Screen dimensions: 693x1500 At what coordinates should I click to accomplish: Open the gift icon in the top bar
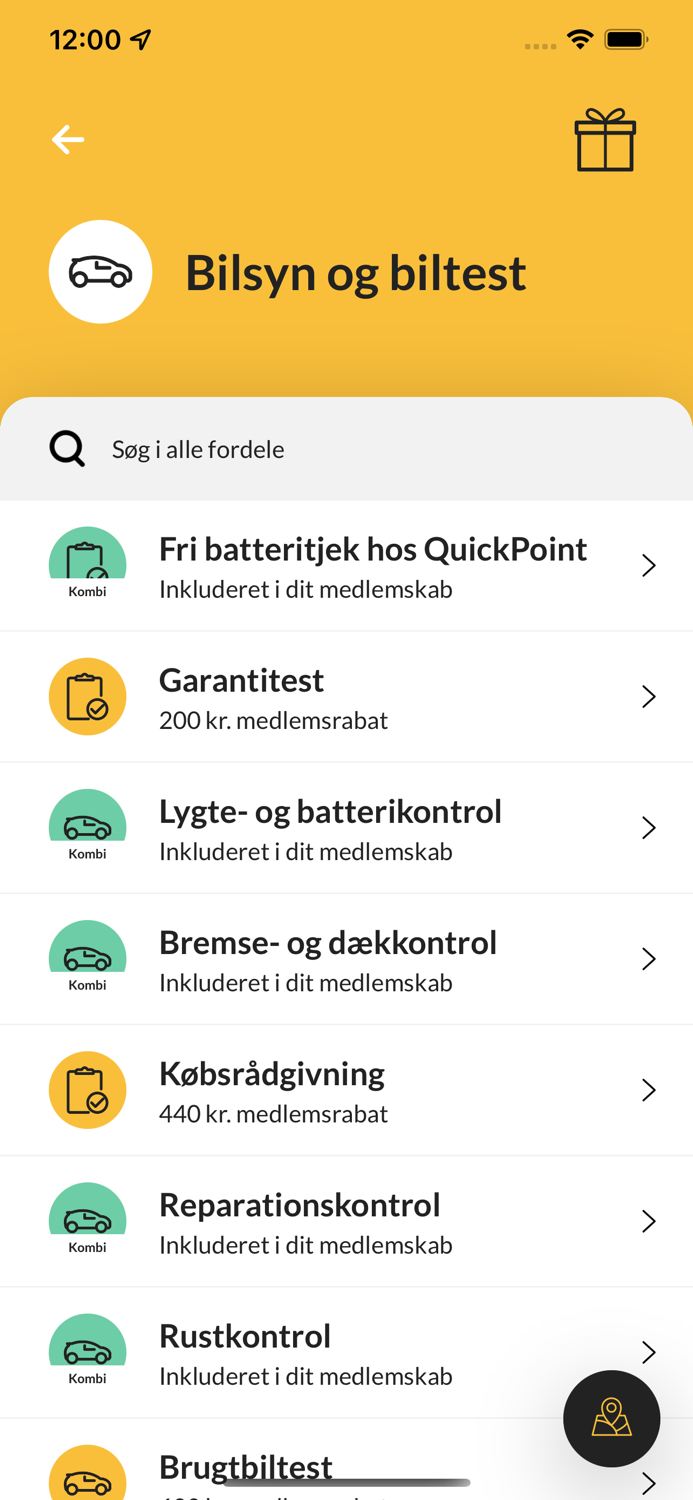pos(605,141)
